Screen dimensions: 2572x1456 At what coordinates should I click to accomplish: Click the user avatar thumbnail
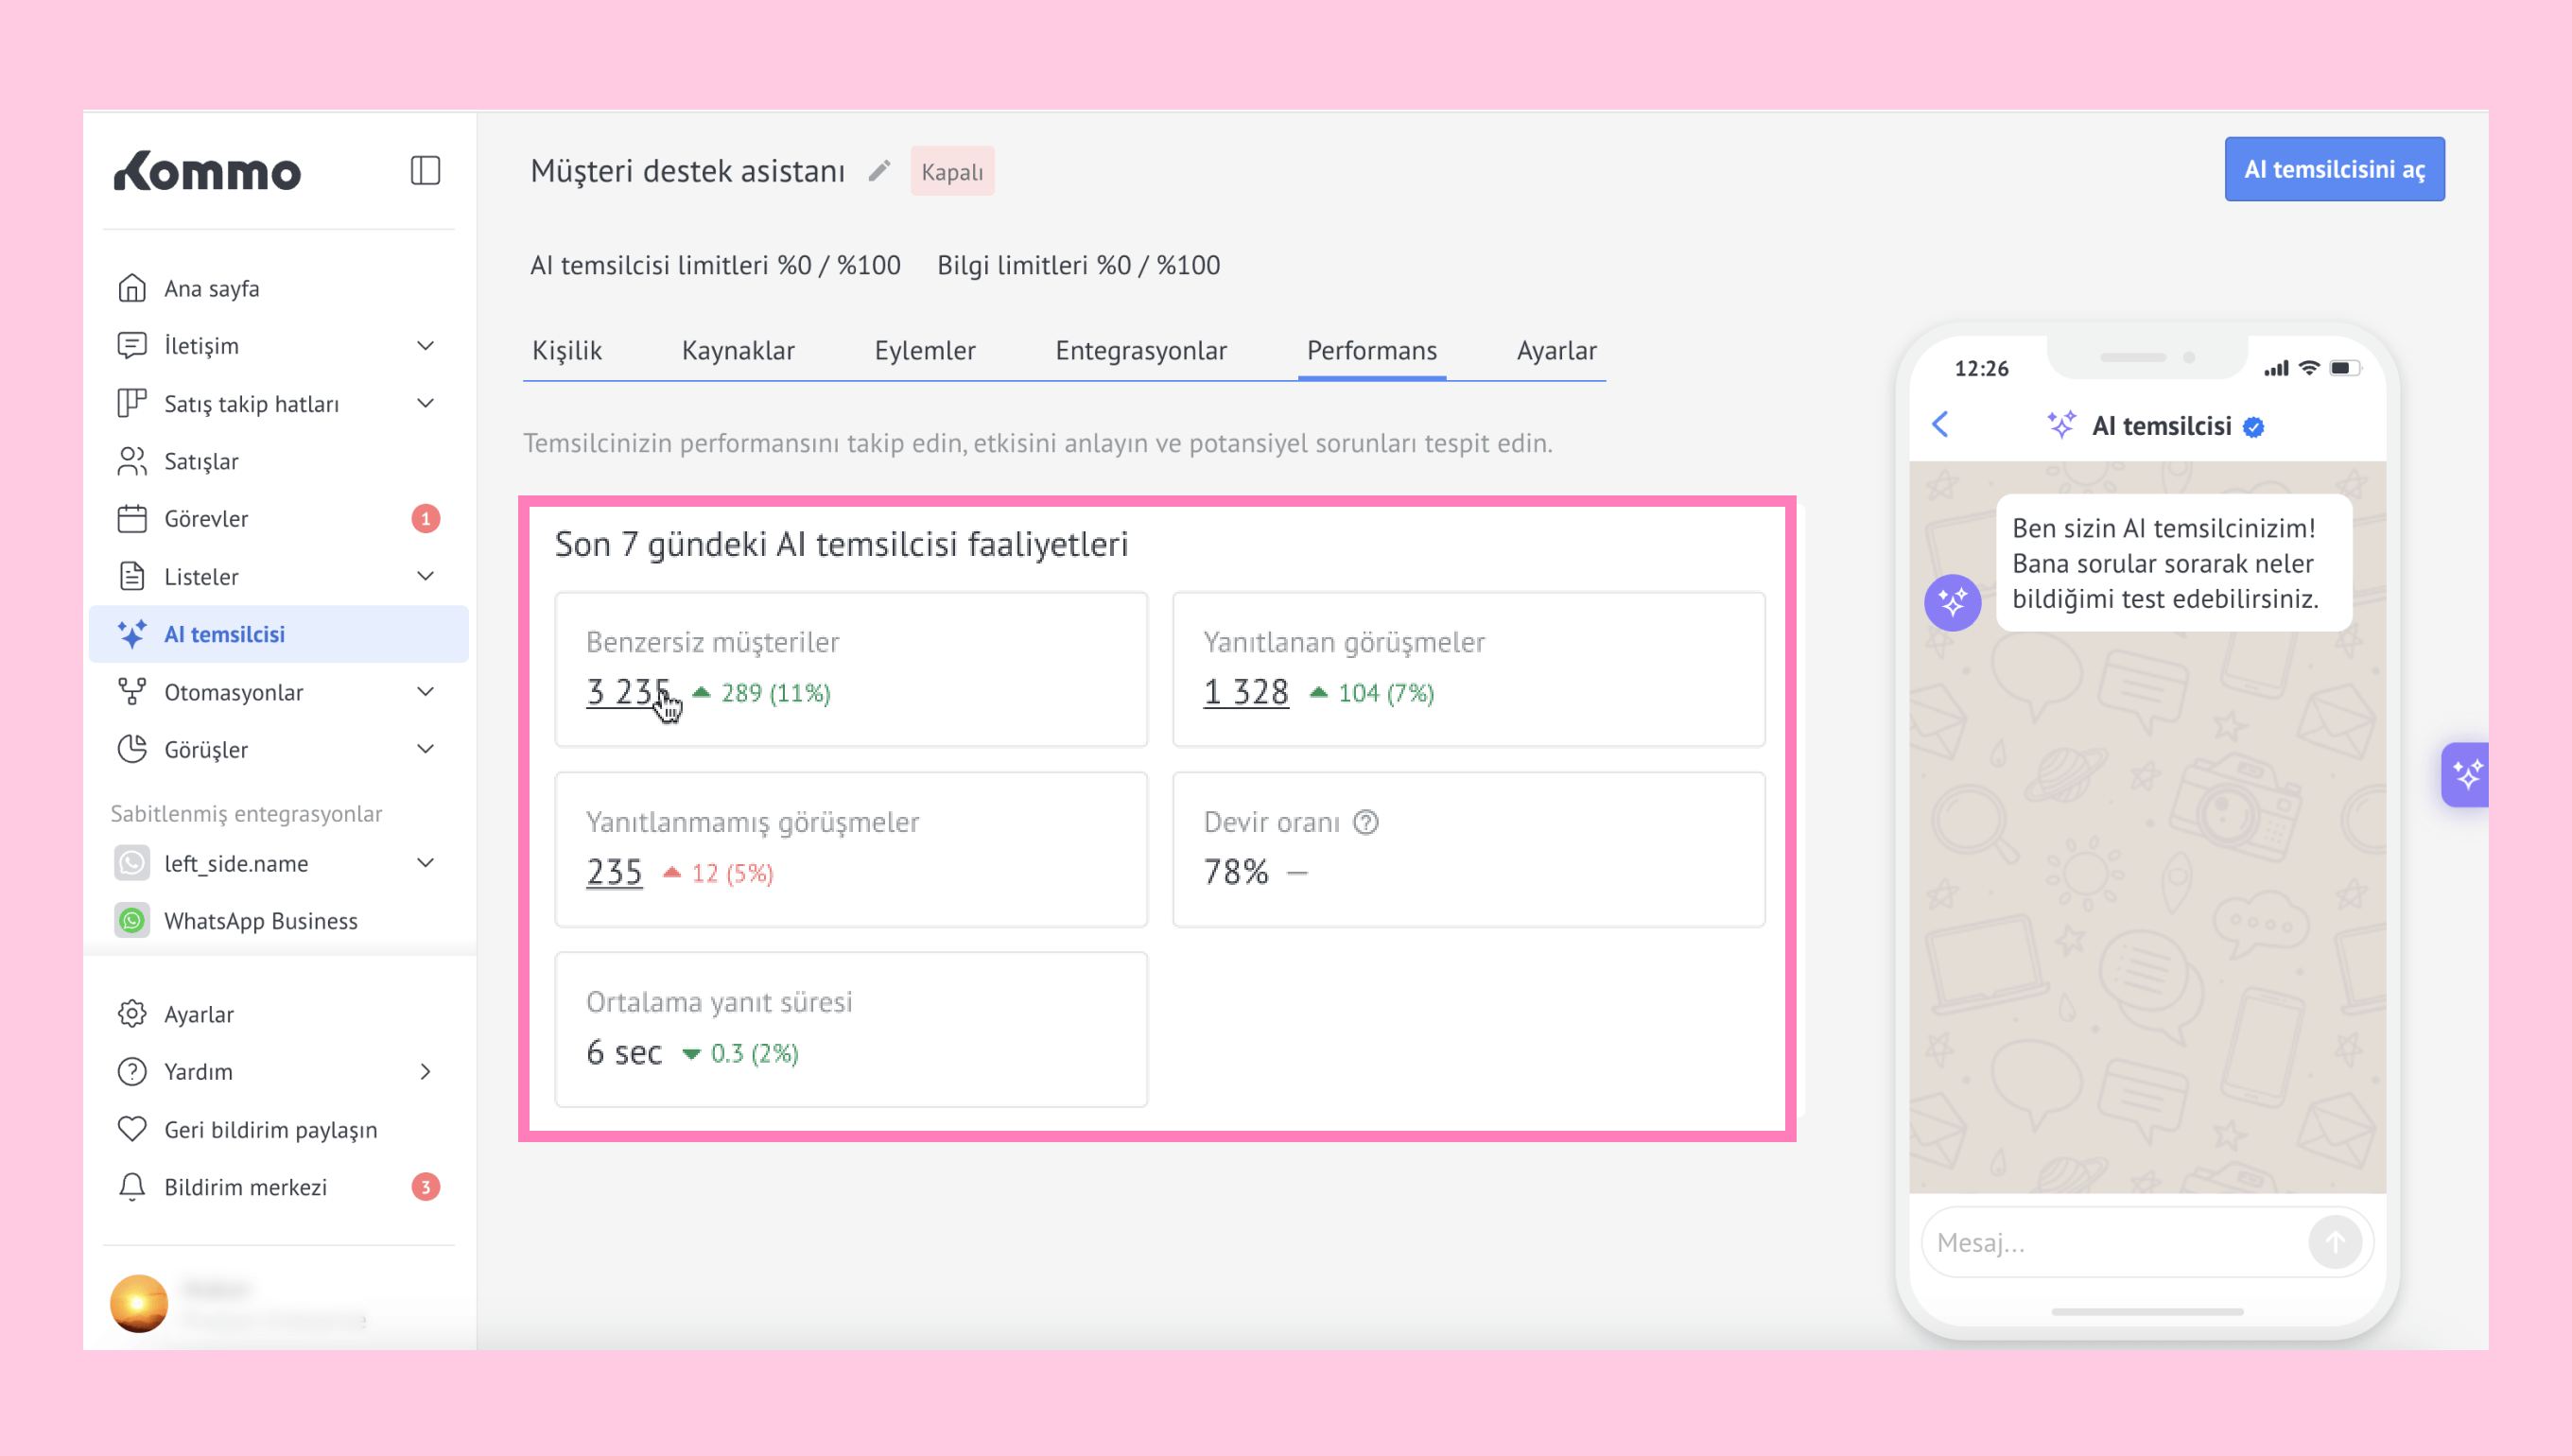tap(138, 1303)
